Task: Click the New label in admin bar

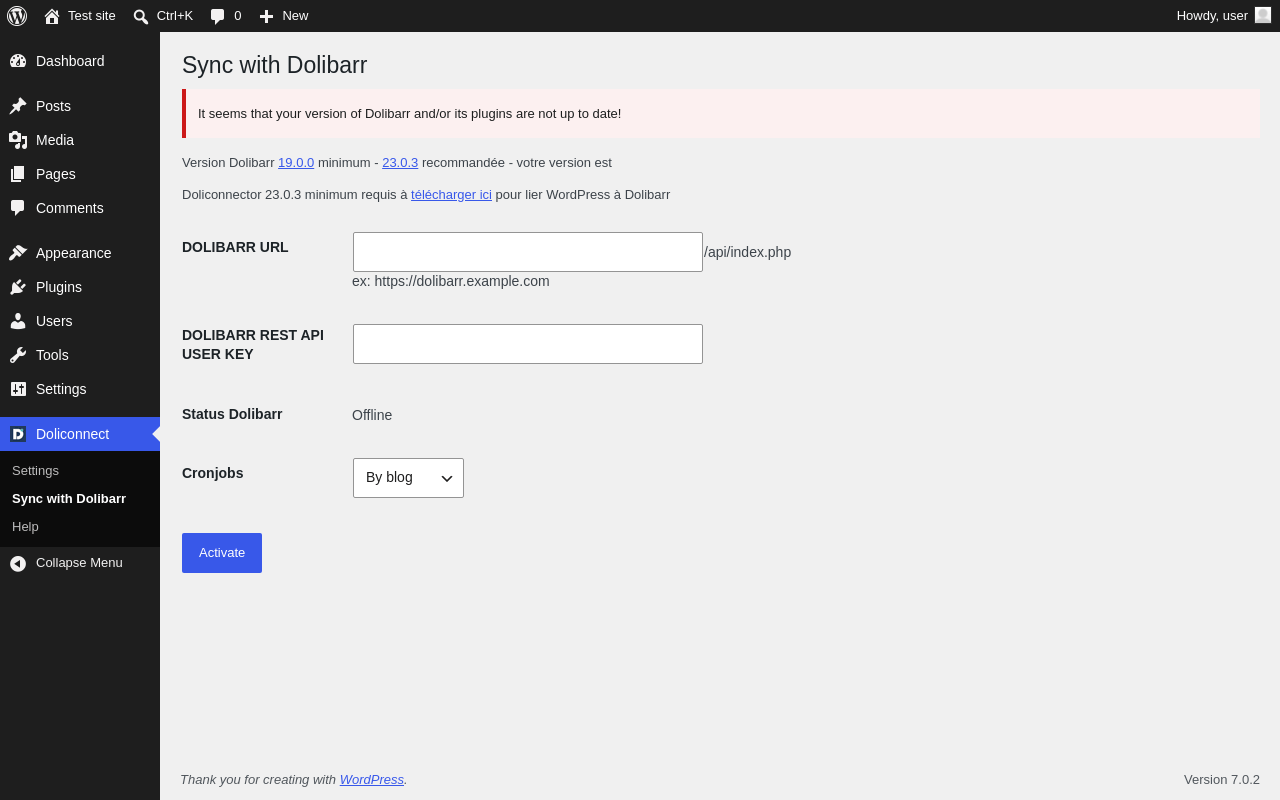Action: (295, 16)
